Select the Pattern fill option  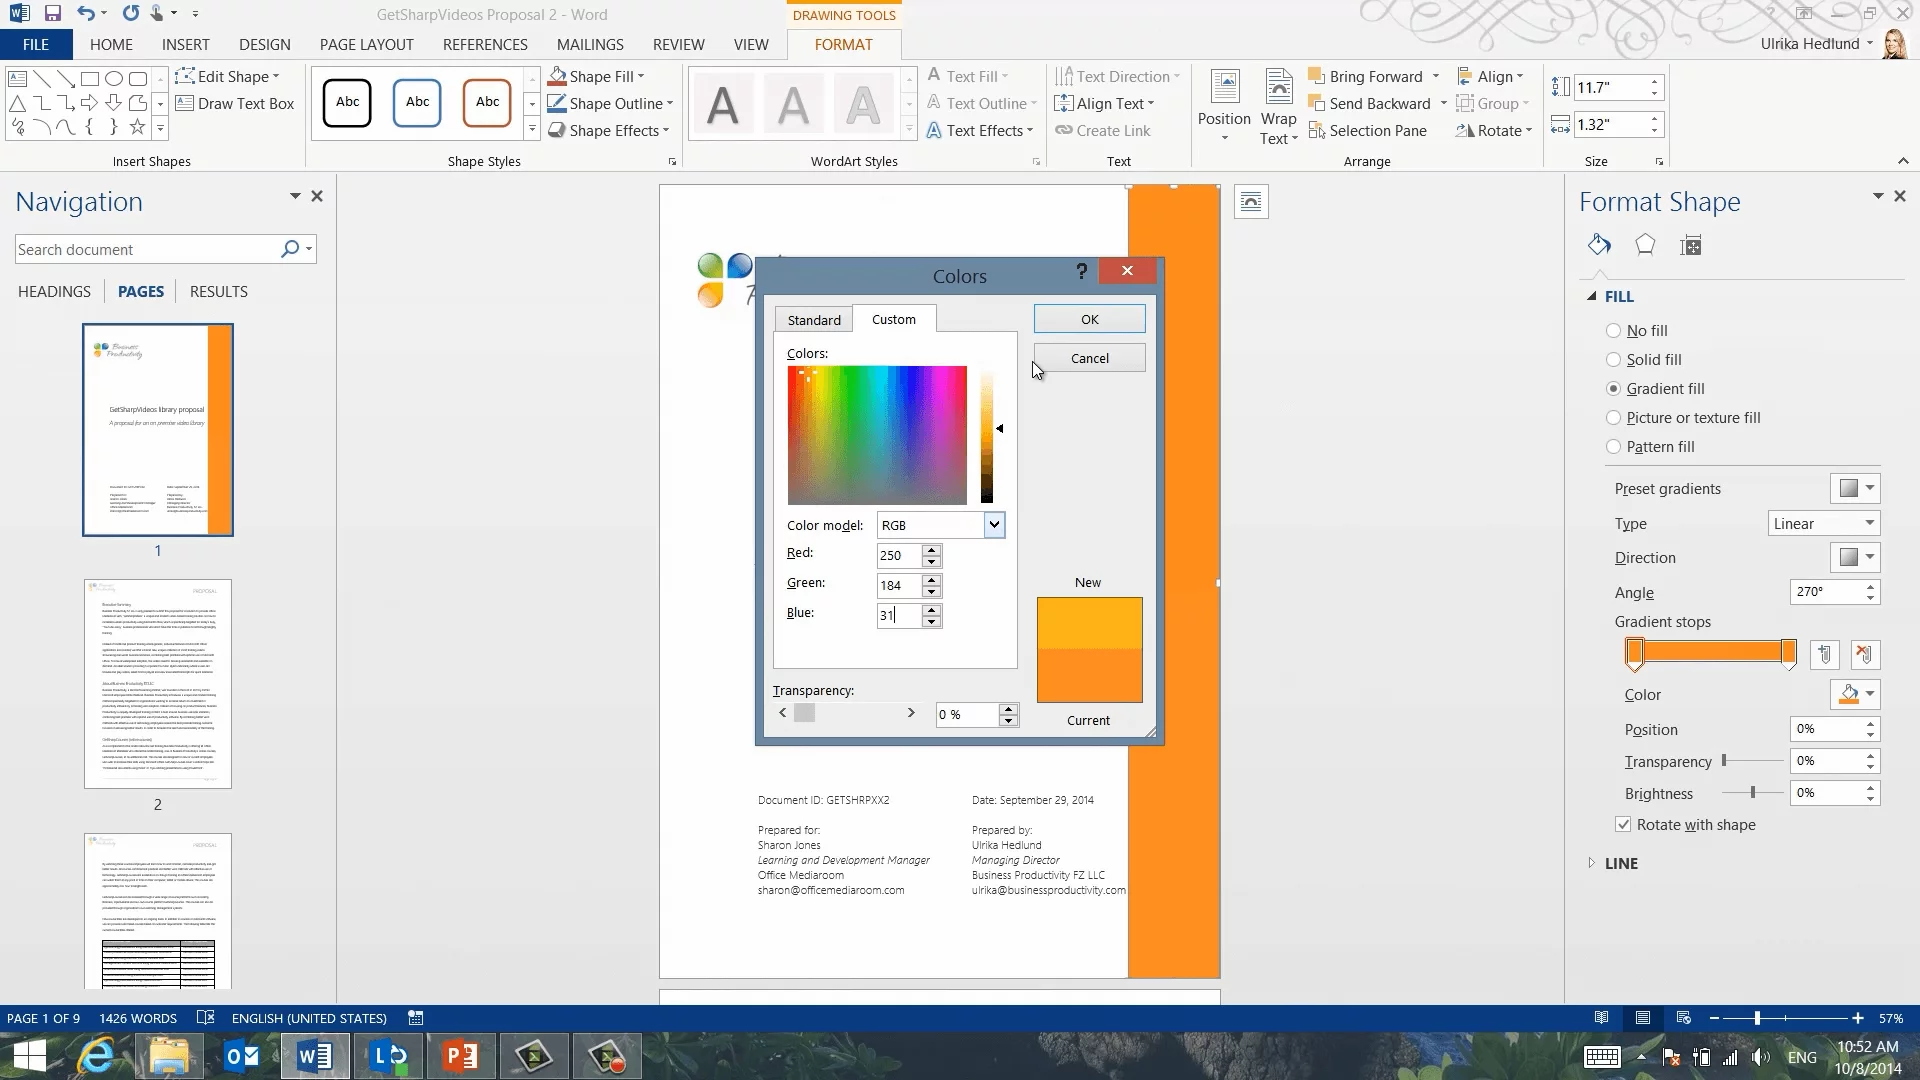[x=1613, y=446]
